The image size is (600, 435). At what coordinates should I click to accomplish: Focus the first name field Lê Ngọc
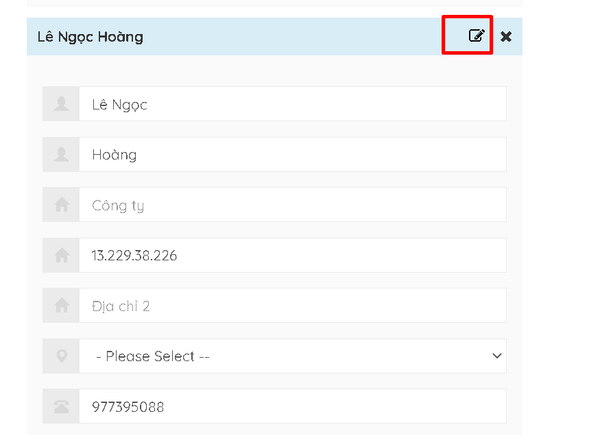click(x=293, y=104)
